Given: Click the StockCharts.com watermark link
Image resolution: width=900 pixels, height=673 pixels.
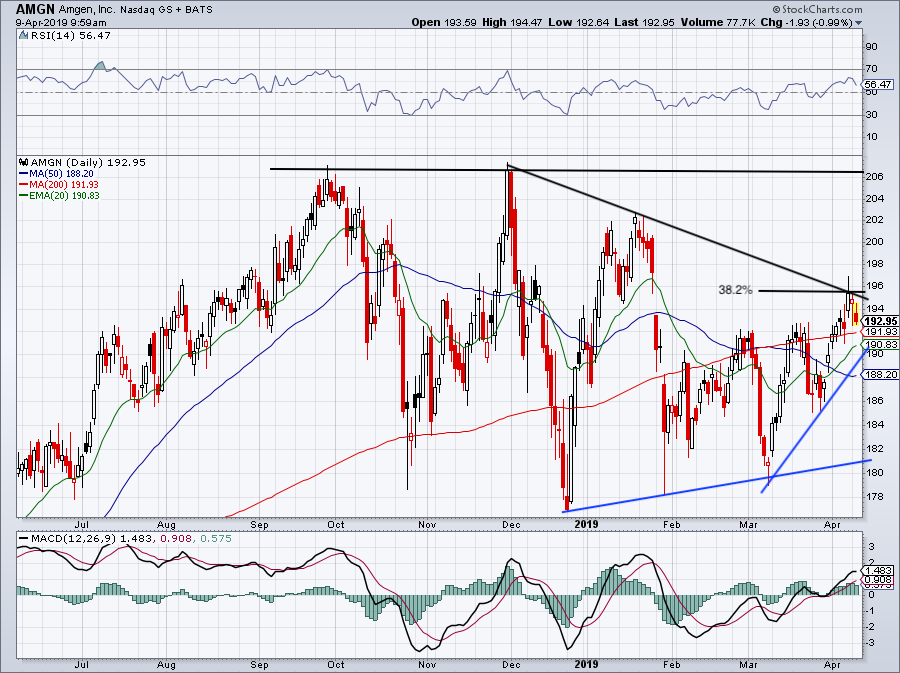Looking at the screenshot, I should pos(817,9).
